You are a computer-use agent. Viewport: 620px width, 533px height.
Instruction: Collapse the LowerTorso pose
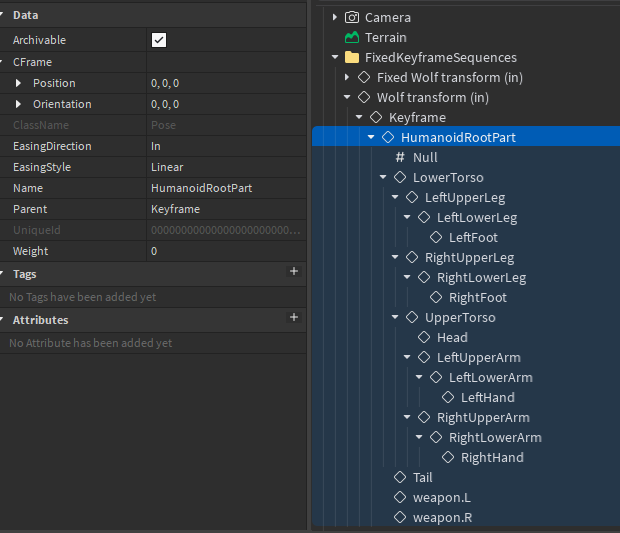tap(383, 177)
